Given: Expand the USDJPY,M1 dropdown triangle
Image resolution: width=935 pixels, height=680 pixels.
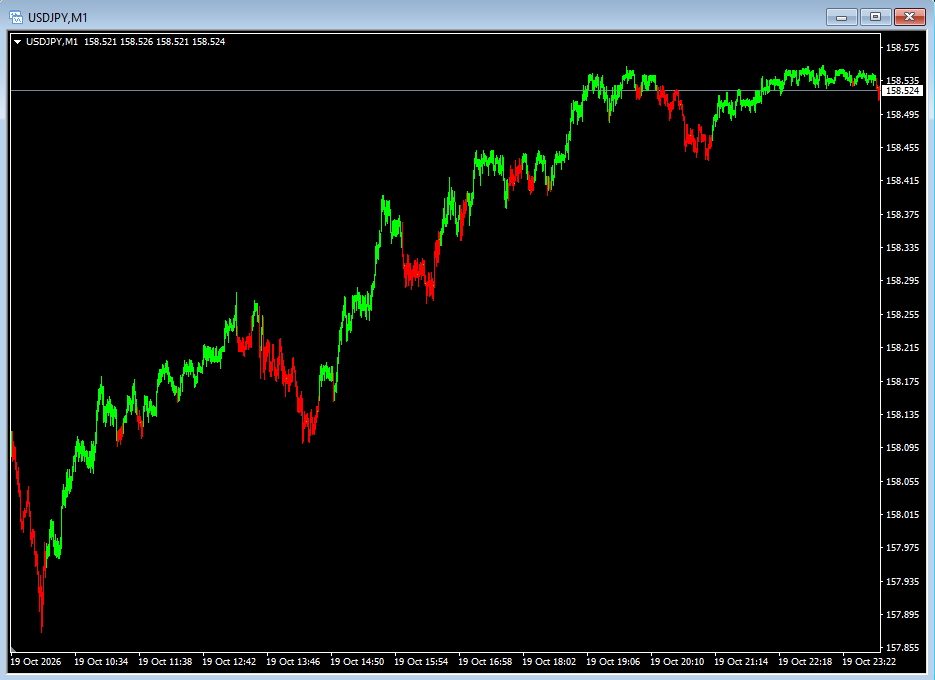Looking at the screenshot, I should tap(17, 42).
